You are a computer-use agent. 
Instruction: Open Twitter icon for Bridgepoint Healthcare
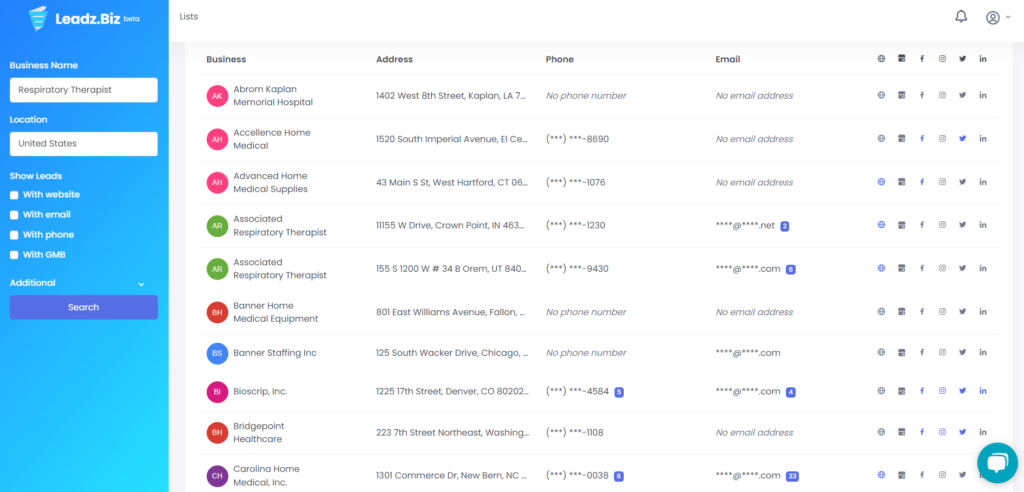point(962,432)
